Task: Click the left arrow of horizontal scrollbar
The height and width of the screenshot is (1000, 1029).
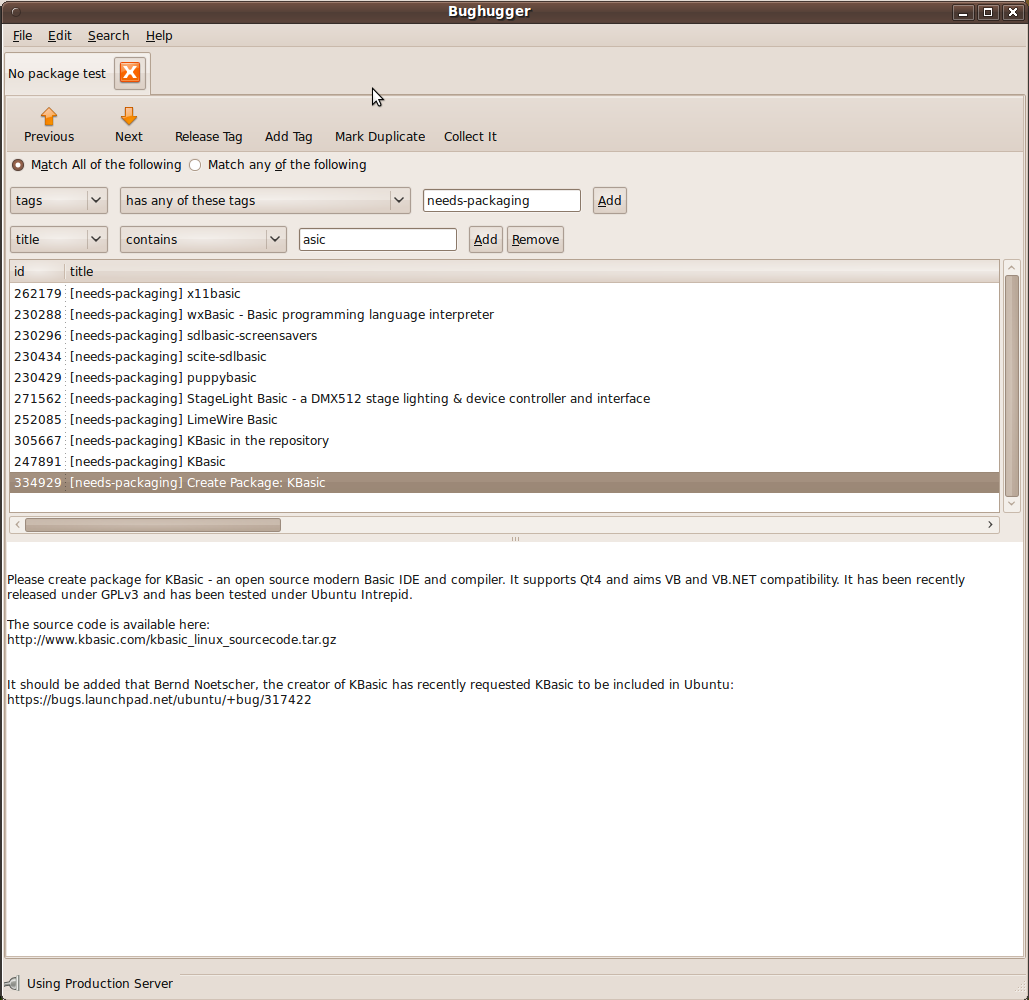Action: click(x=18, y=525)
